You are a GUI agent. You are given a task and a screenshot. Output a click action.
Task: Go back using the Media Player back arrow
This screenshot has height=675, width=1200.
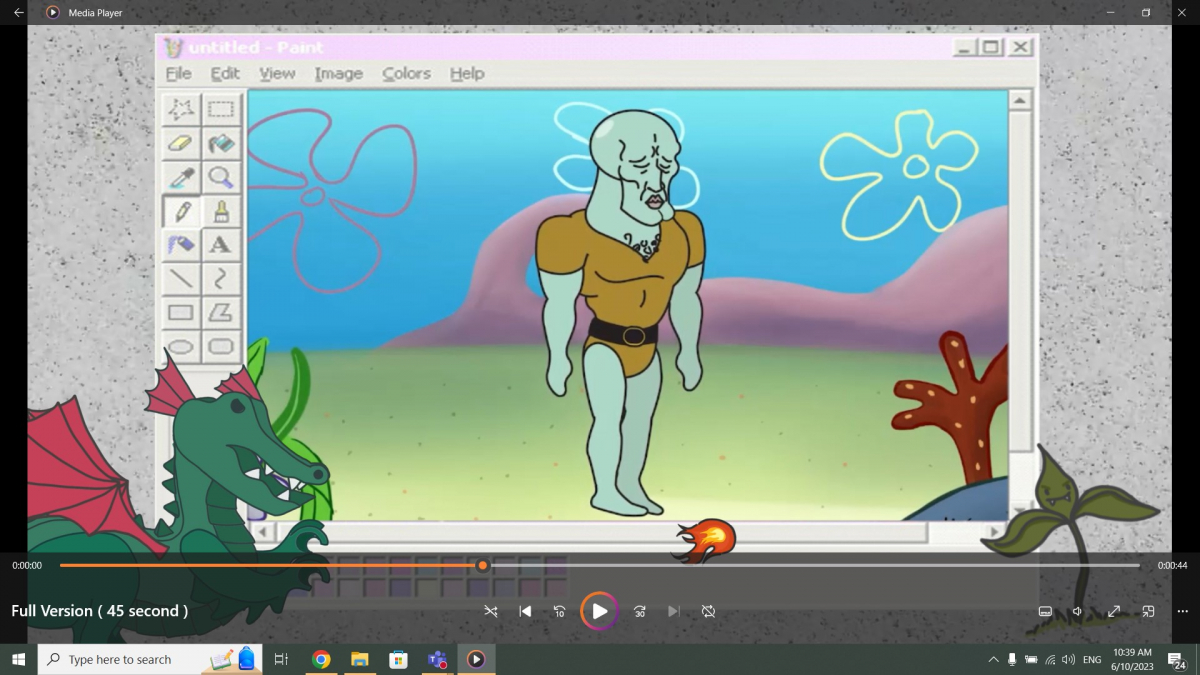18,13
